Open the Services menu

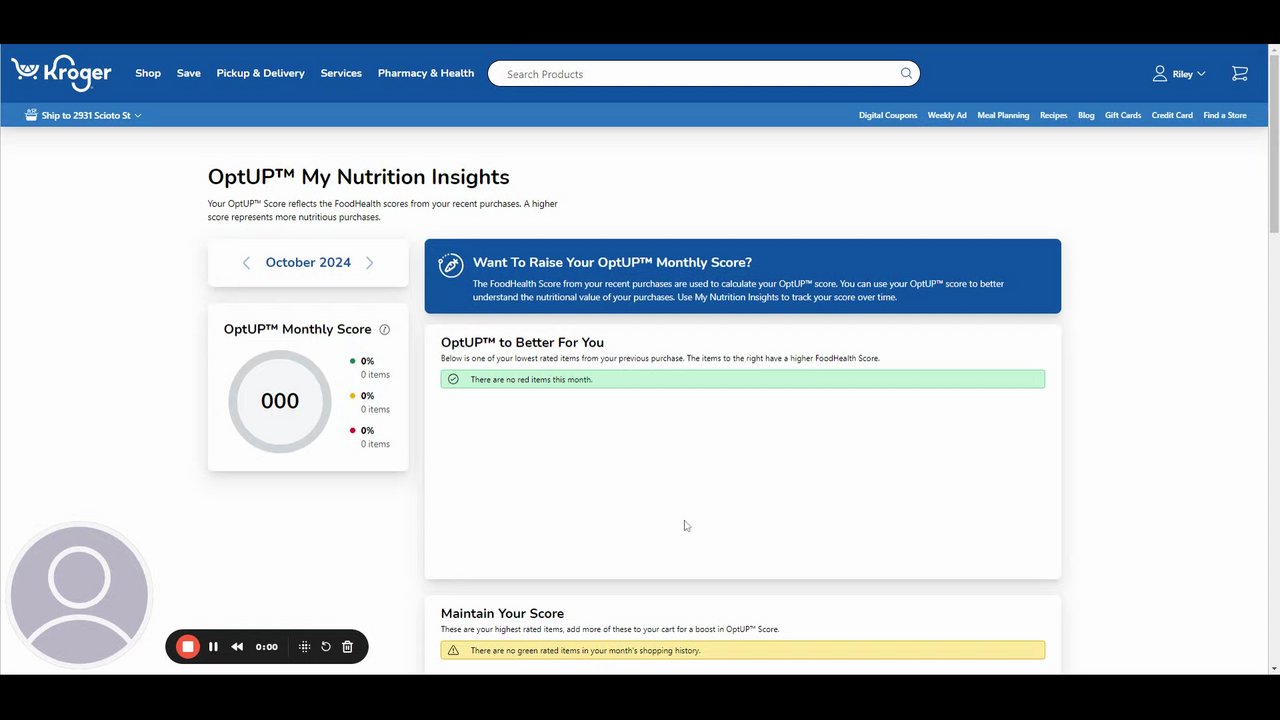click(x=341, y=73)
